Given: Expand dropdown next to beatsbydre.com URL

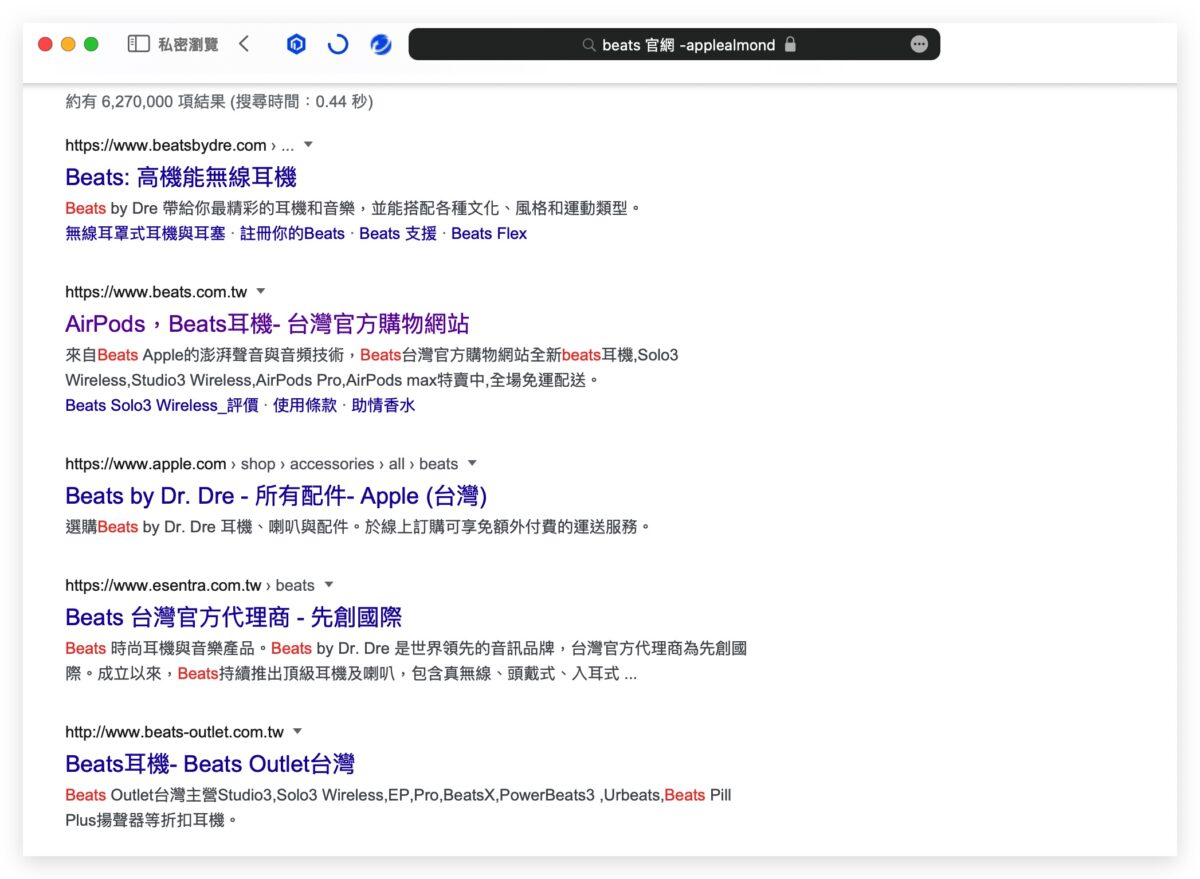Looking at the screenshot, I should click(x=308, y=145).
